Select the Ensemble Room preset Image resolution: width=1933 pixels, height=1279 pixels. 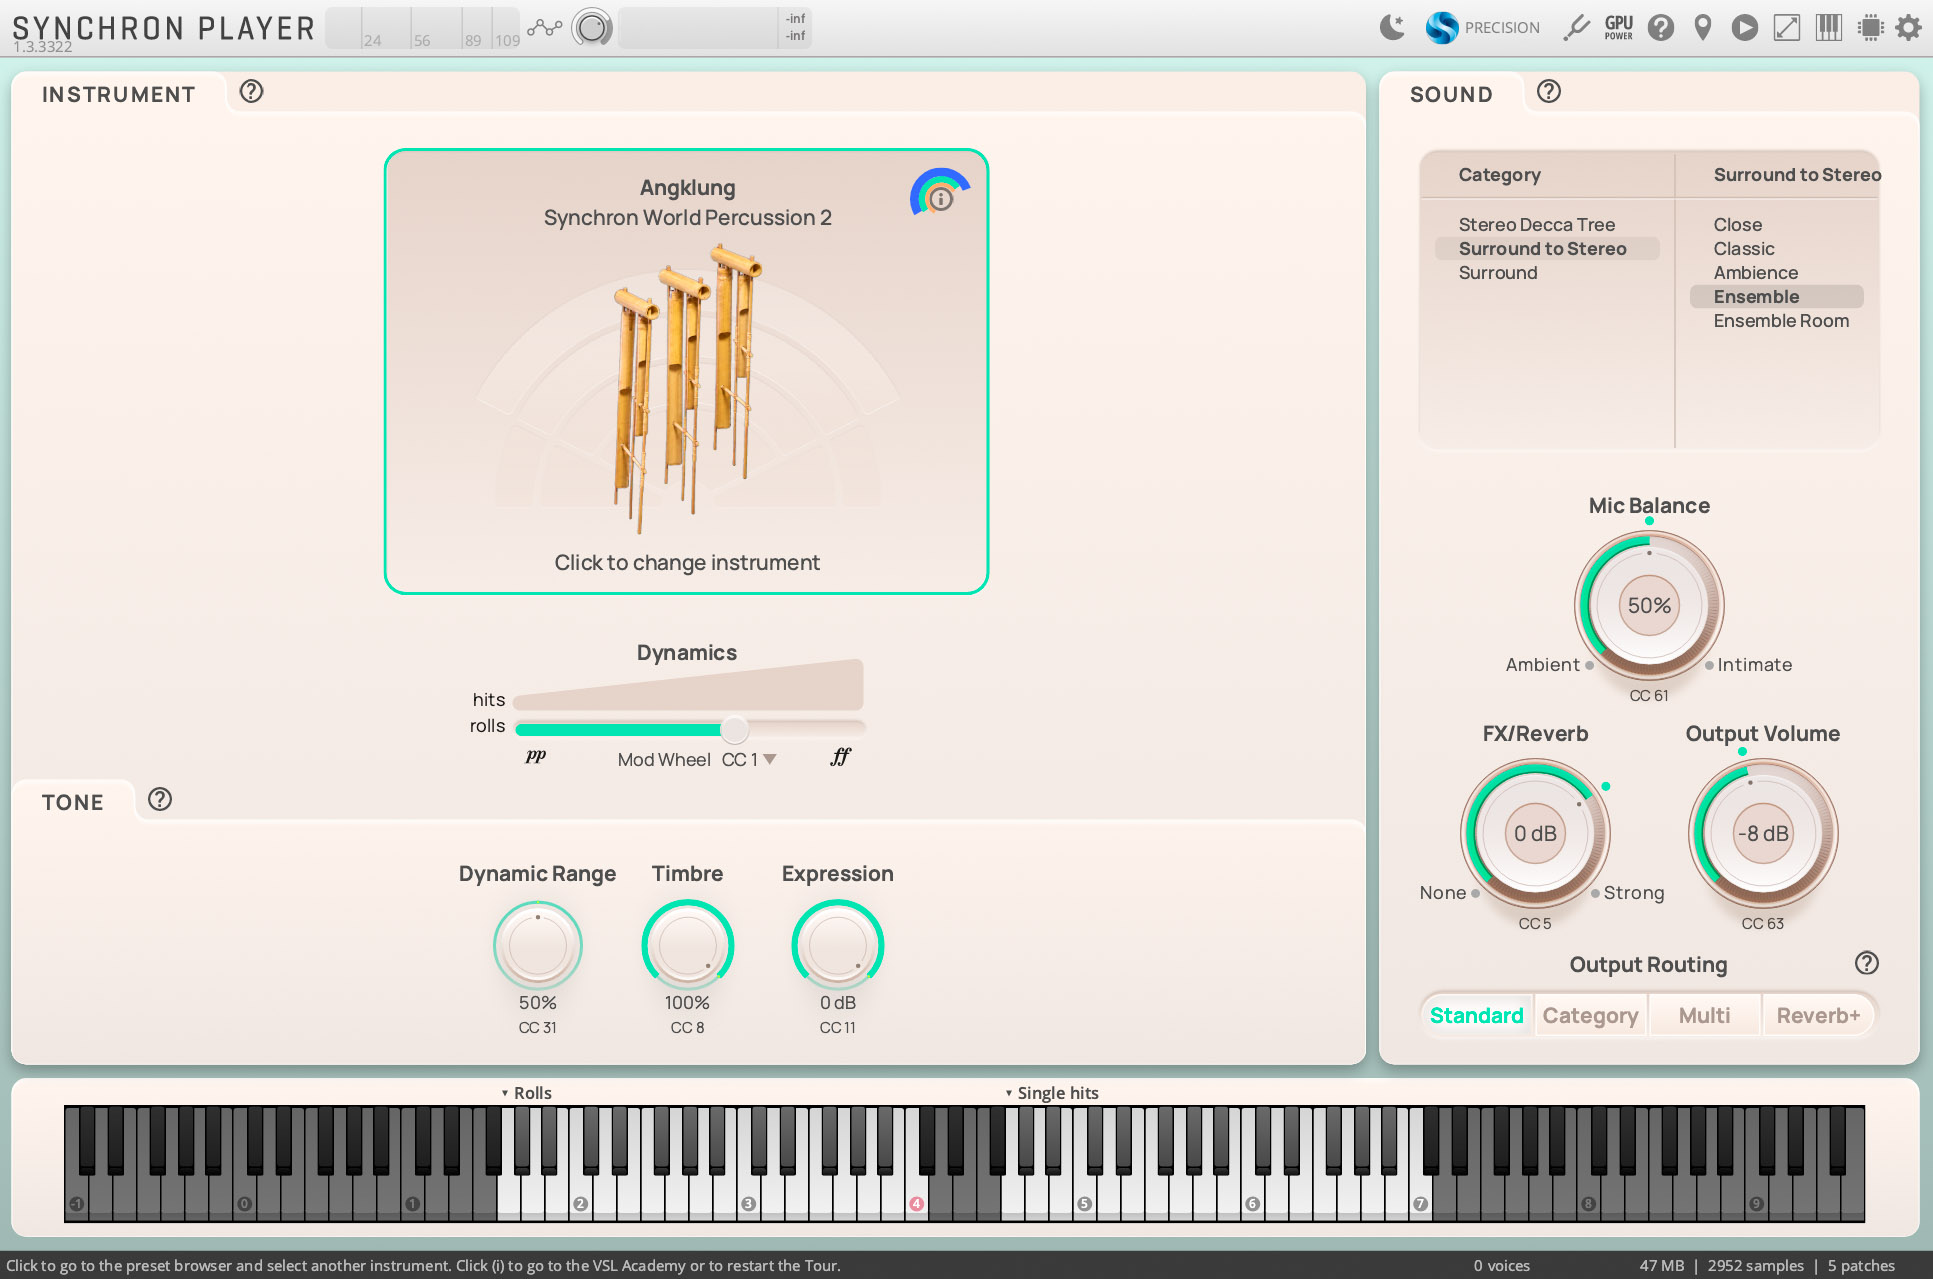(x=1781, y=320)
